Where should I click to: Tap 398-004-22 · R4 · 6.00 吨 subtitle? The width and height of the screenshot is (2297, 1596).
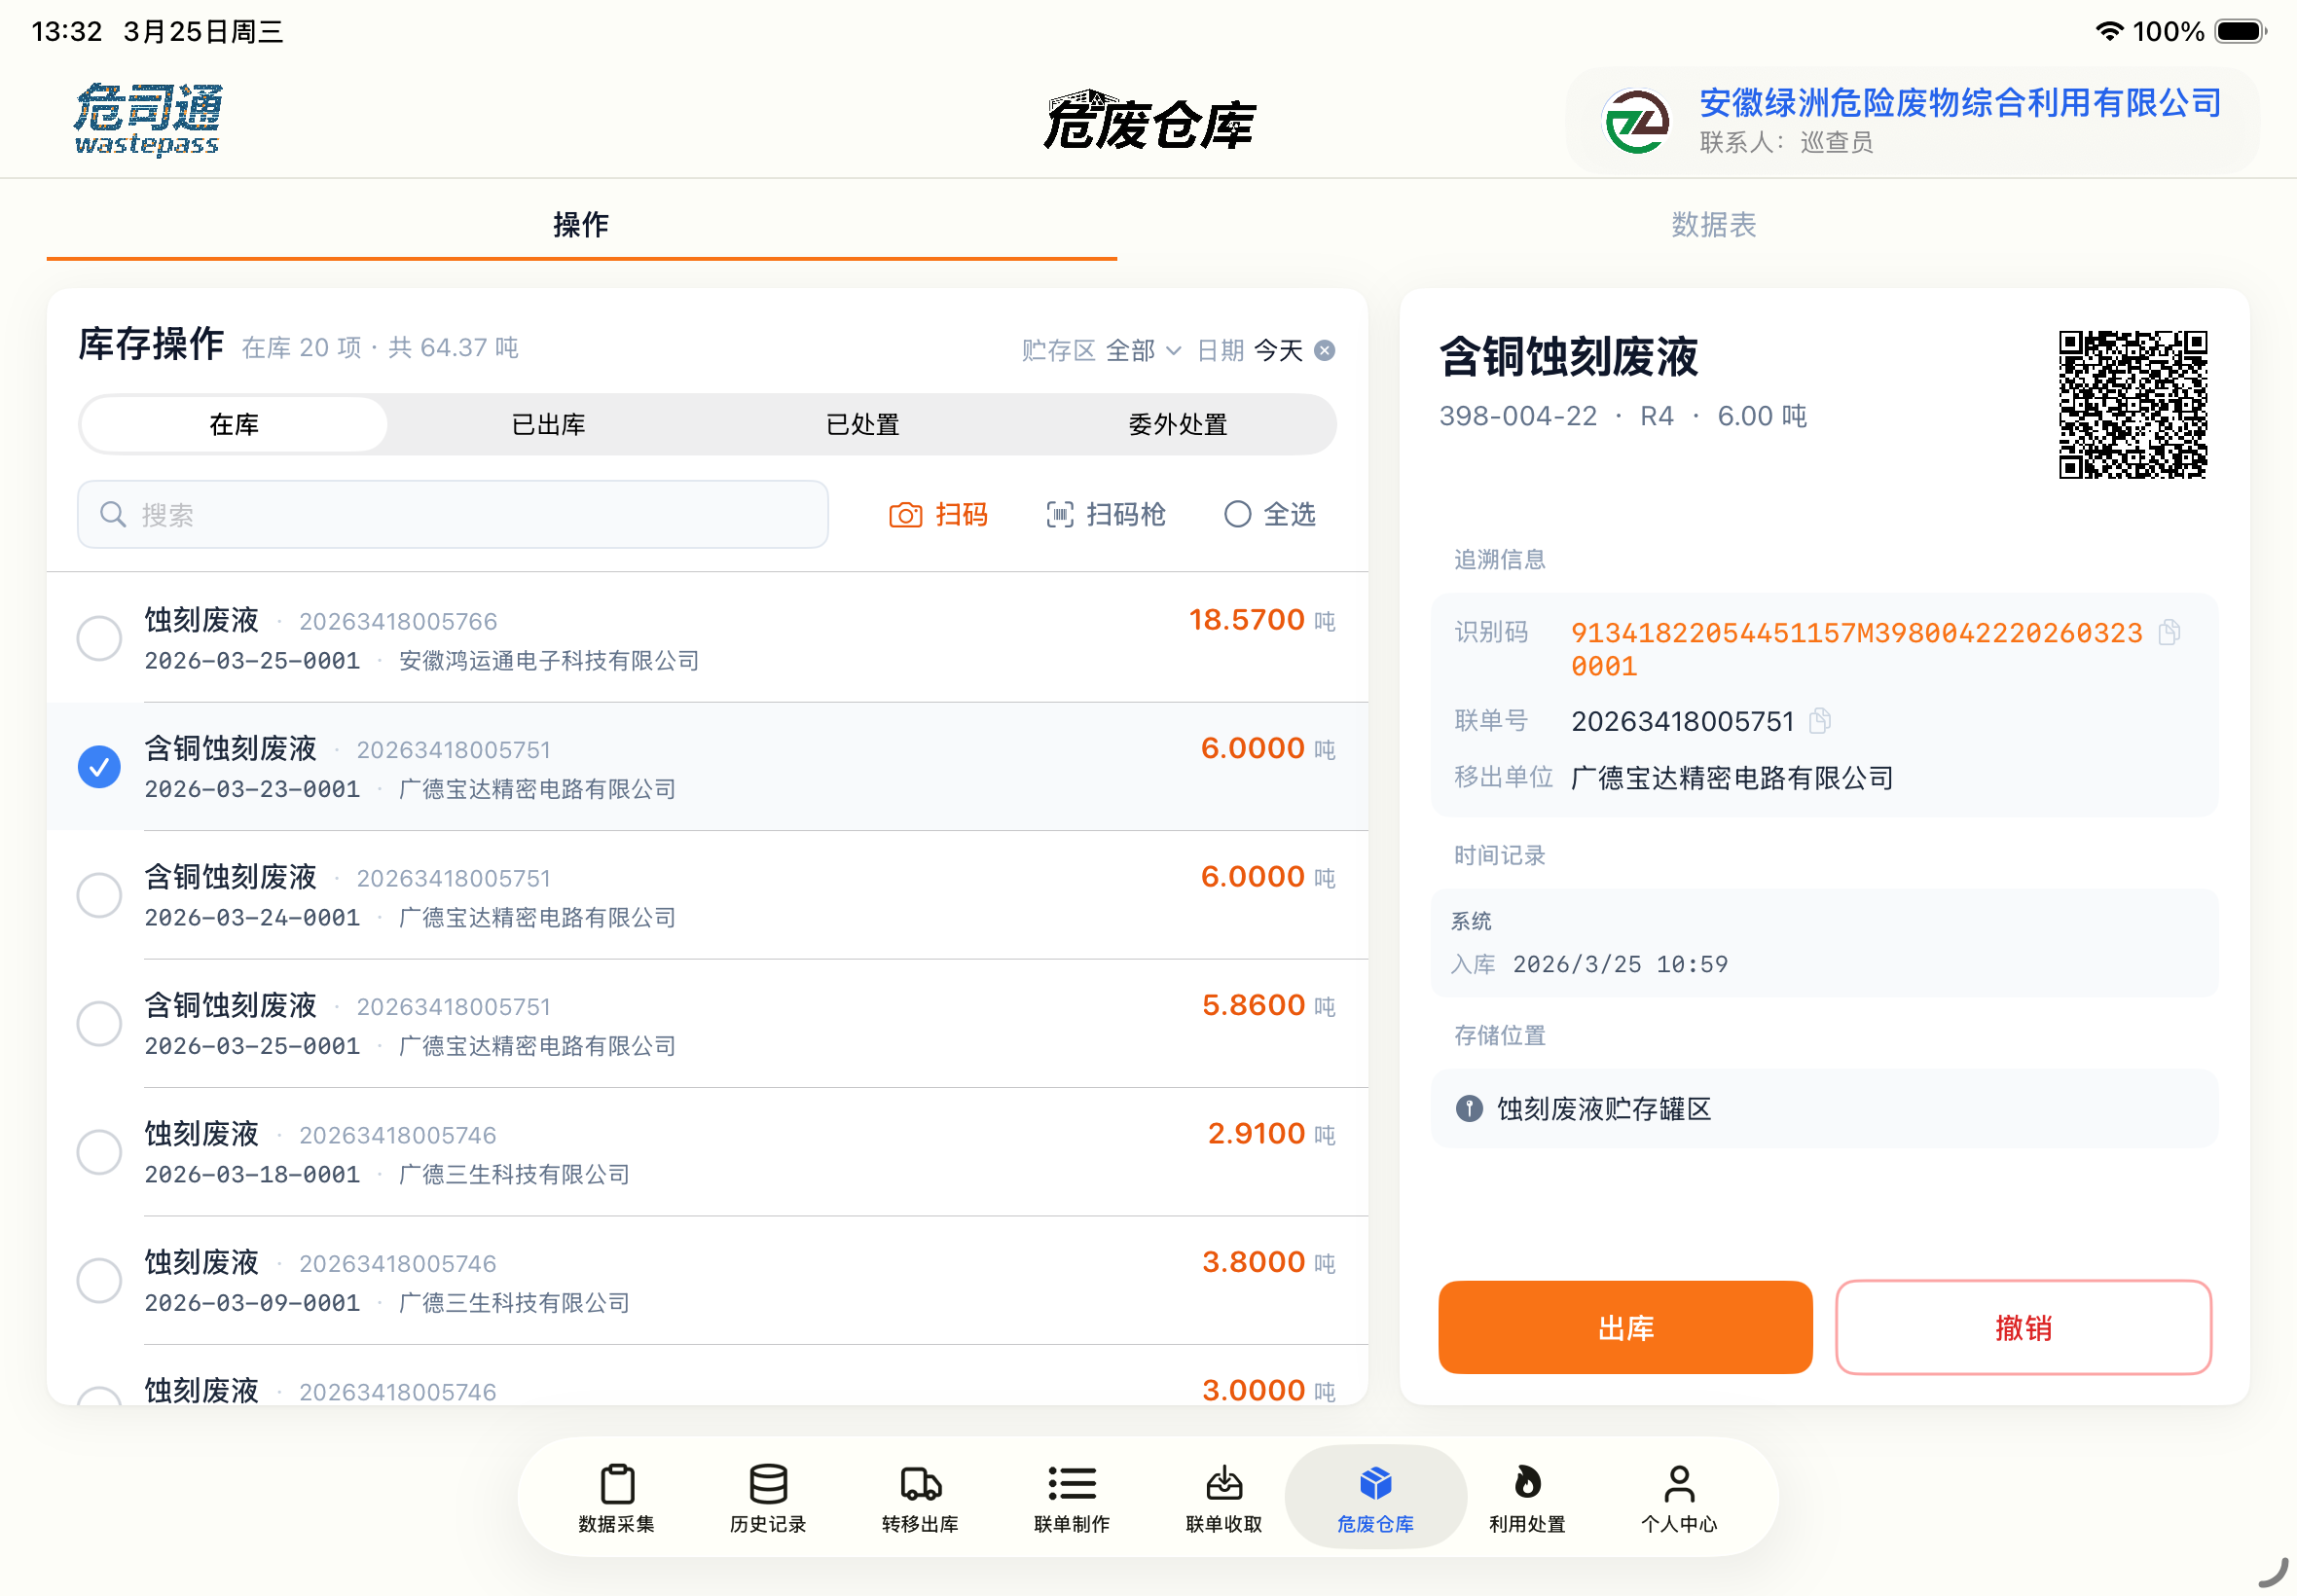[x=1623, y=416]
